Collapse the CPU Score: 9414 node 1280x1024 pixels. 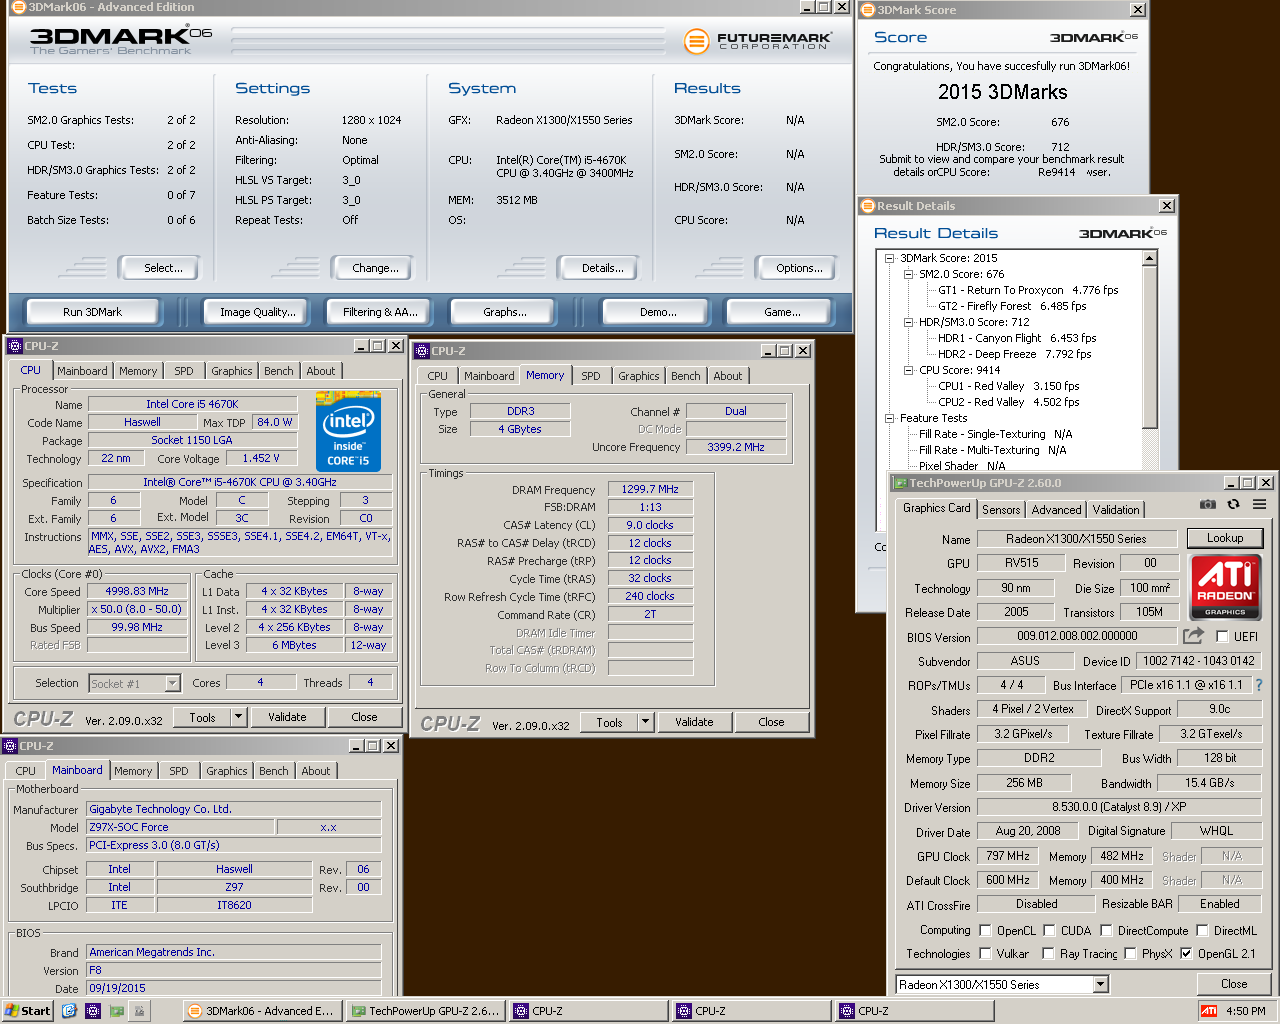908,370
